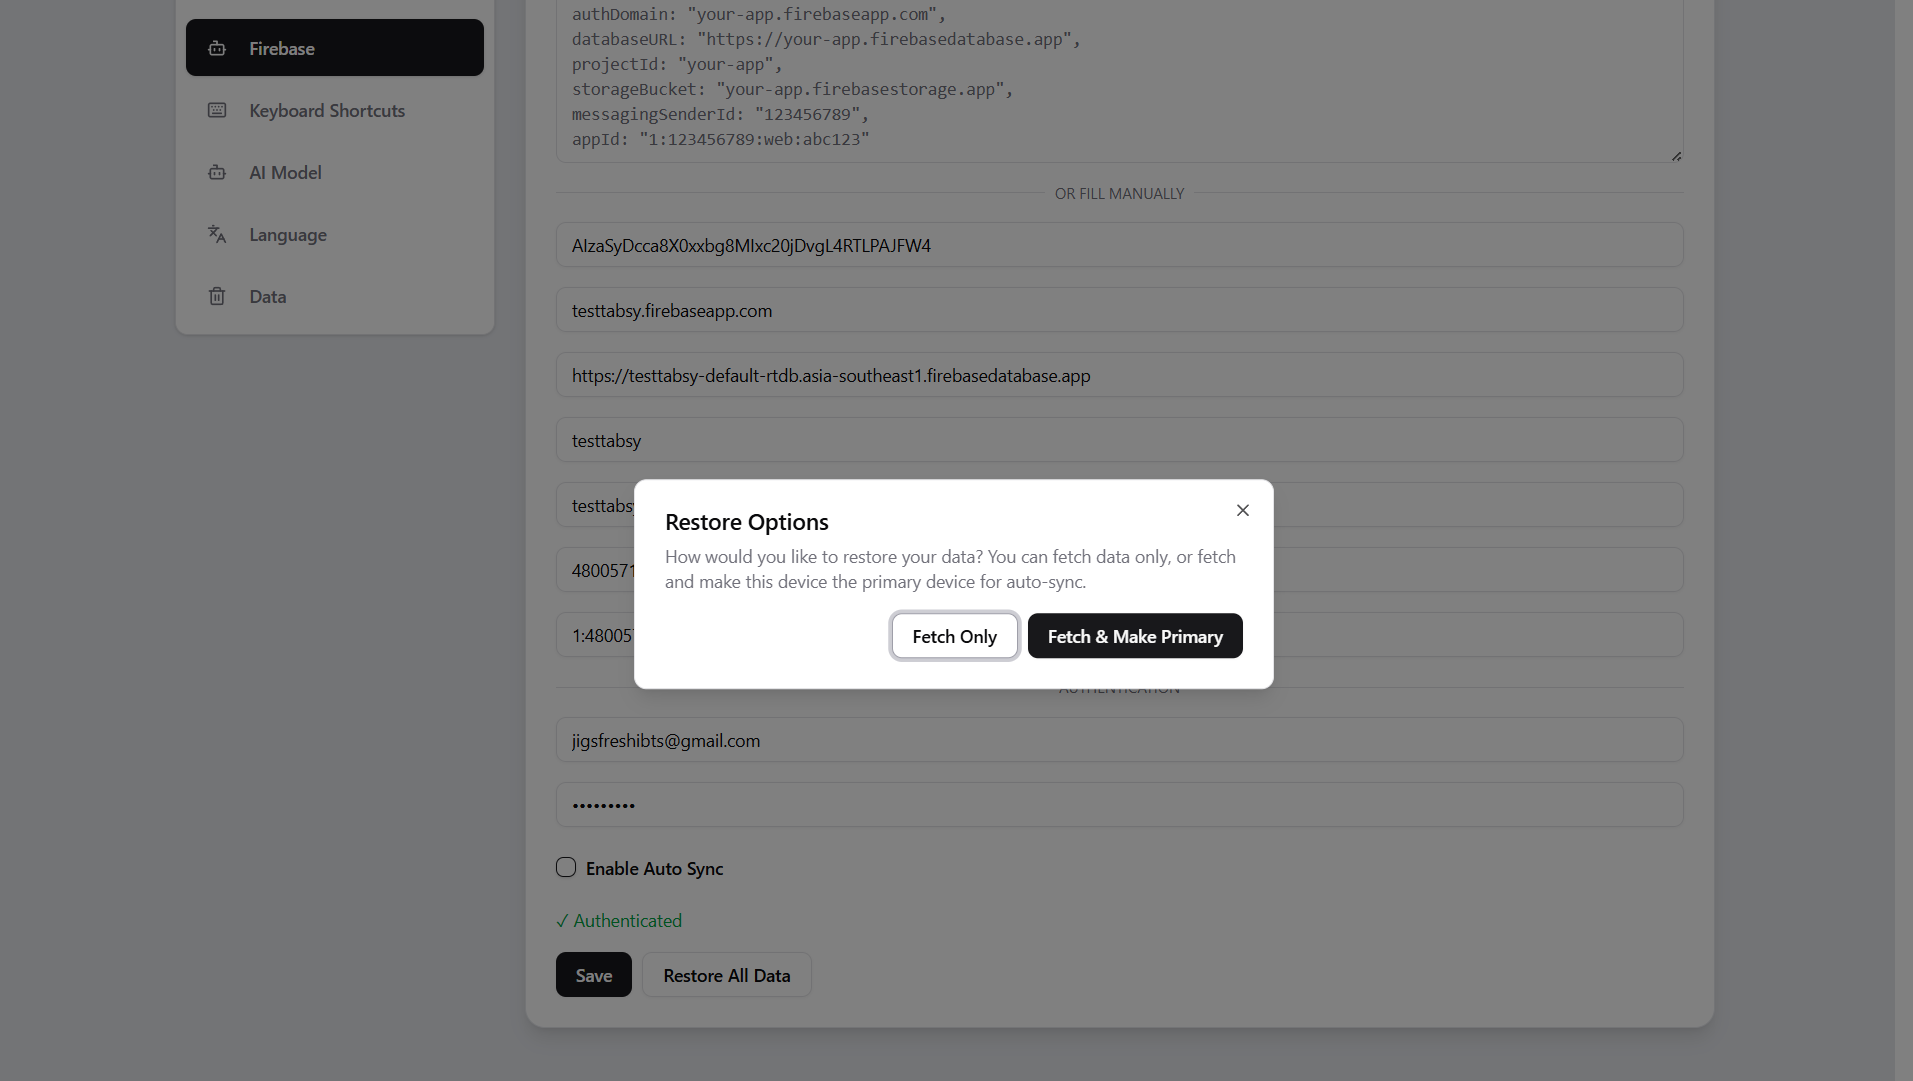
Task: Close the Restore Options dialog
Action: (x=1243, y=510)
